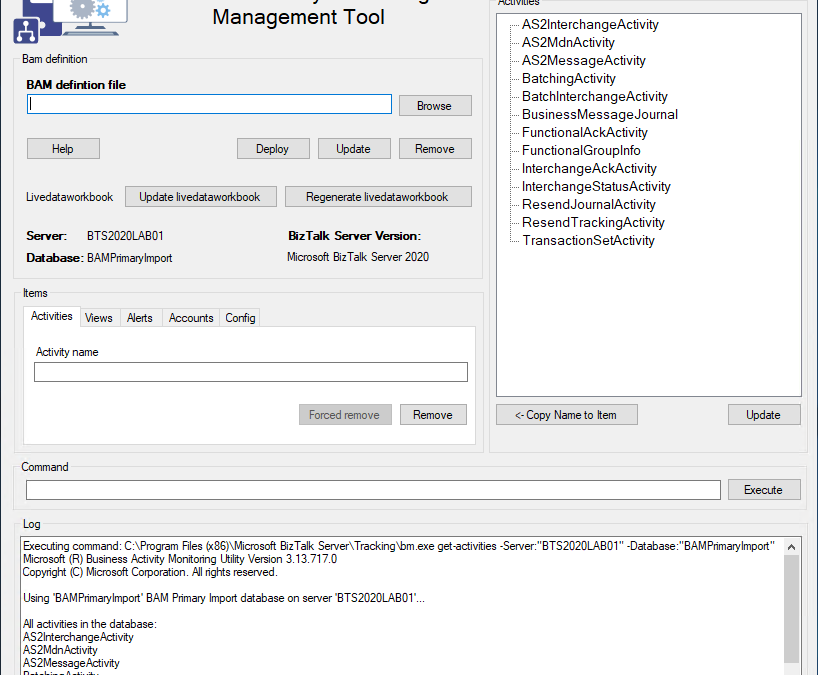The image size is (818, 675).
Task: Select BusinessMessageJournal in the tree
Action: 600,114
